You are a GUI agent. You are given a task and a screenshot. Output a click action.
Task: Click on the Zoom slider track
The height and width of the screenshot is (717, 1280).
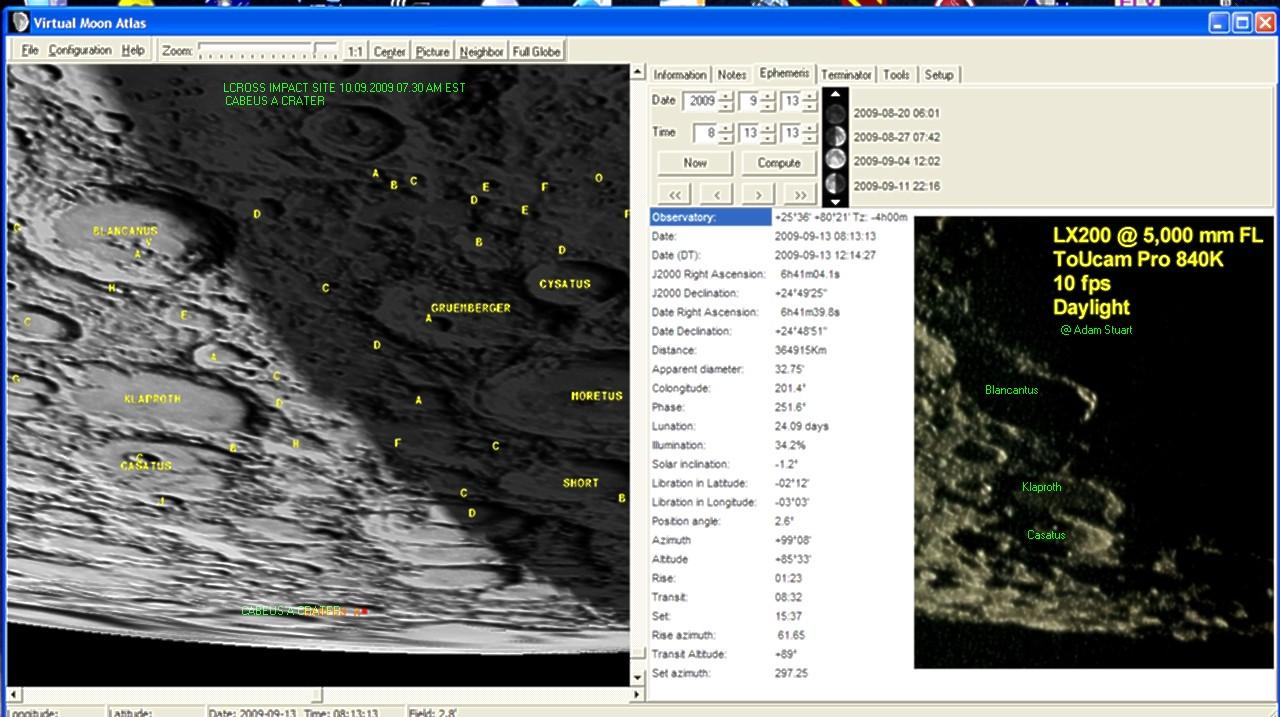(268, 50)
